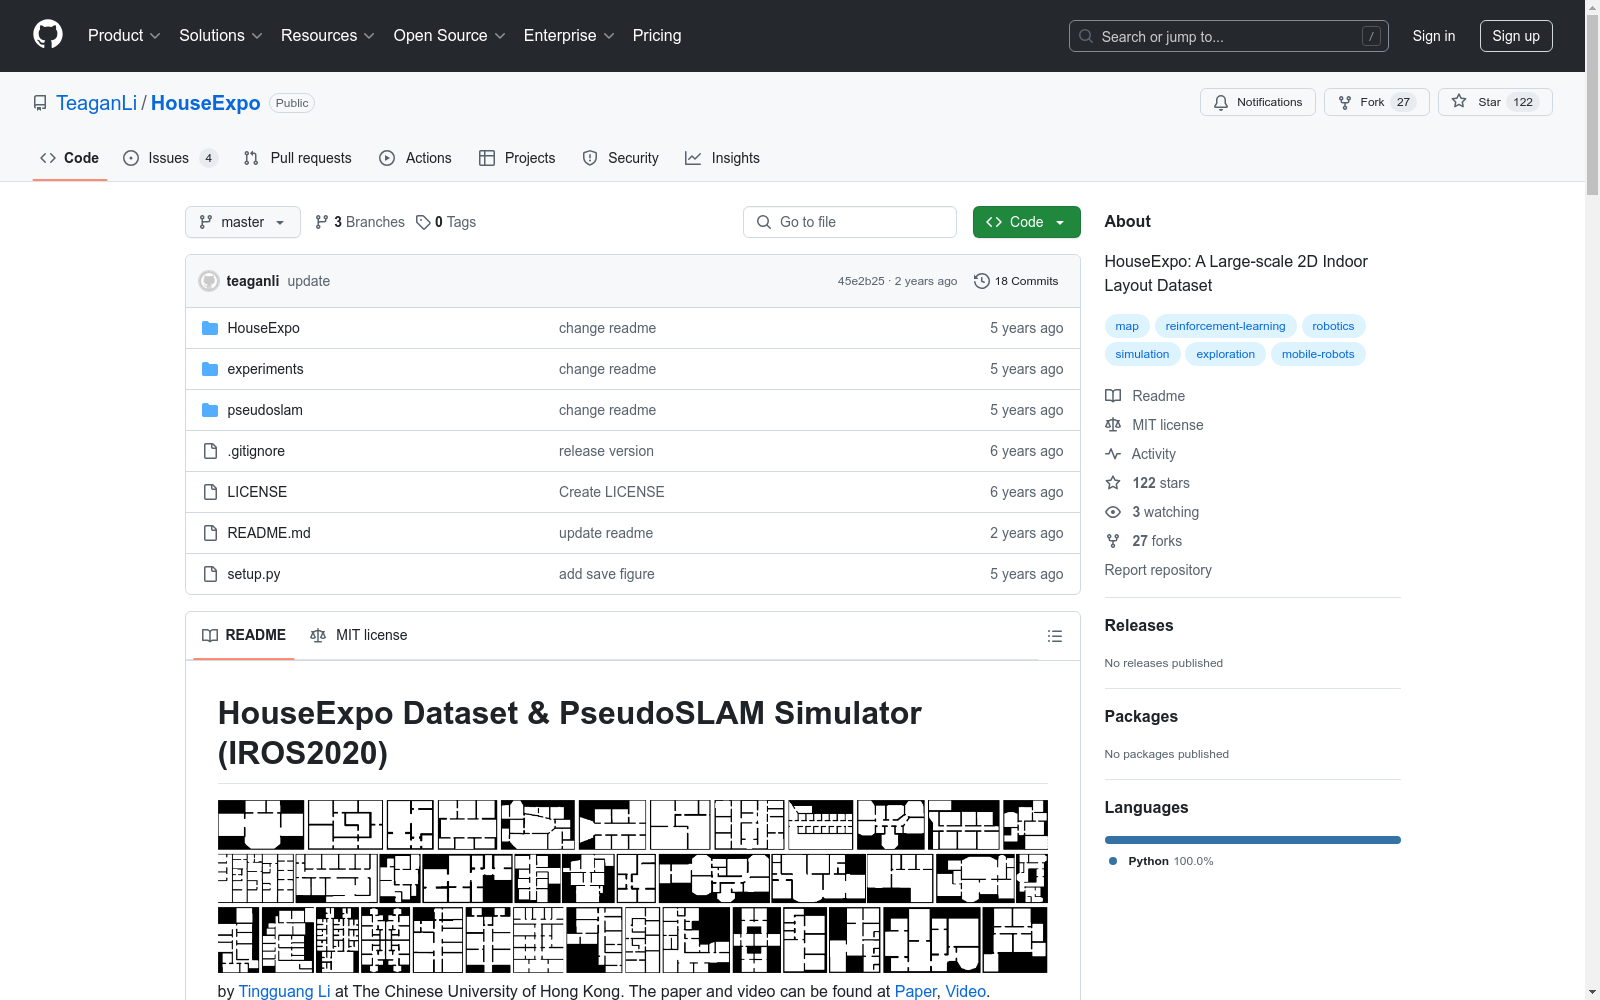Switch to the Security tab
The height and width of the screenshot is (1000, 1600).
pyautogui.click(x=621, y=158)
